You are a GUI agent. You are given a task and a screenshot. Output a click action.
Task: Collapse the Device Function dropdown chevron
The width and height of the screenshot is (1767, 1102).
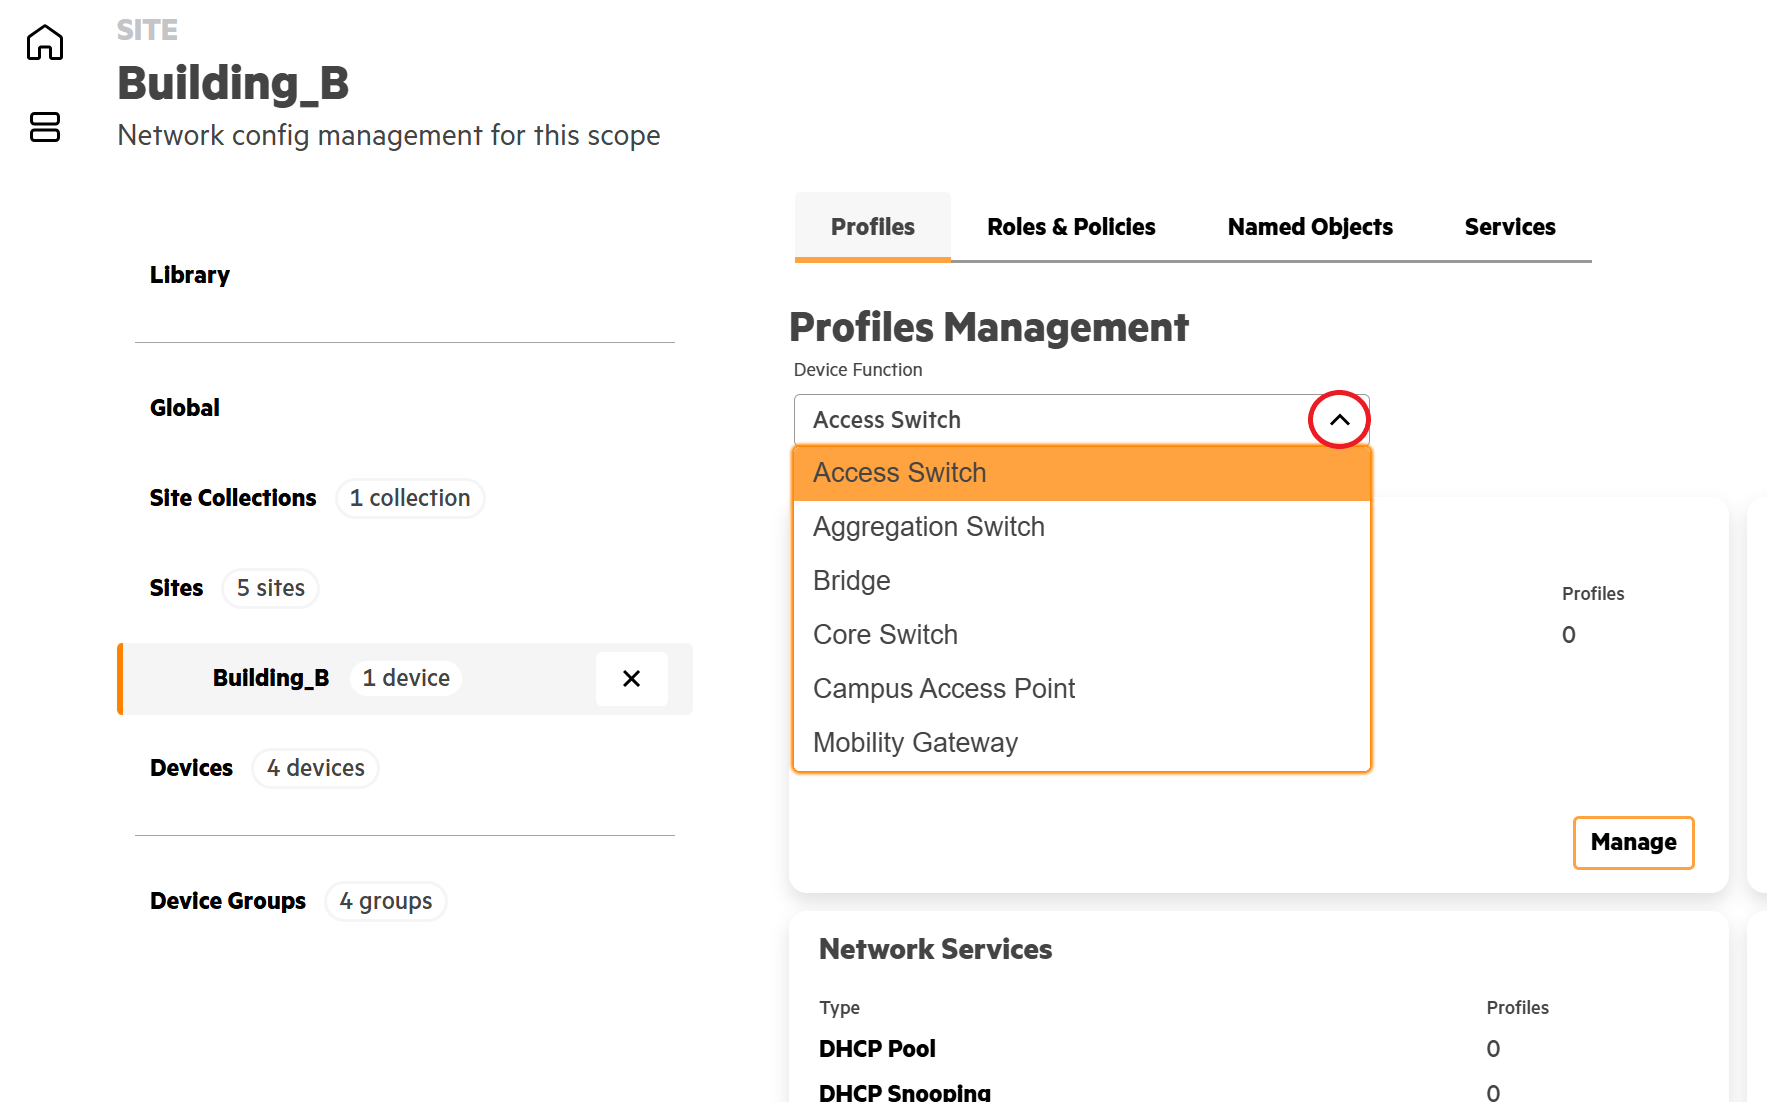click(1339, 420)
